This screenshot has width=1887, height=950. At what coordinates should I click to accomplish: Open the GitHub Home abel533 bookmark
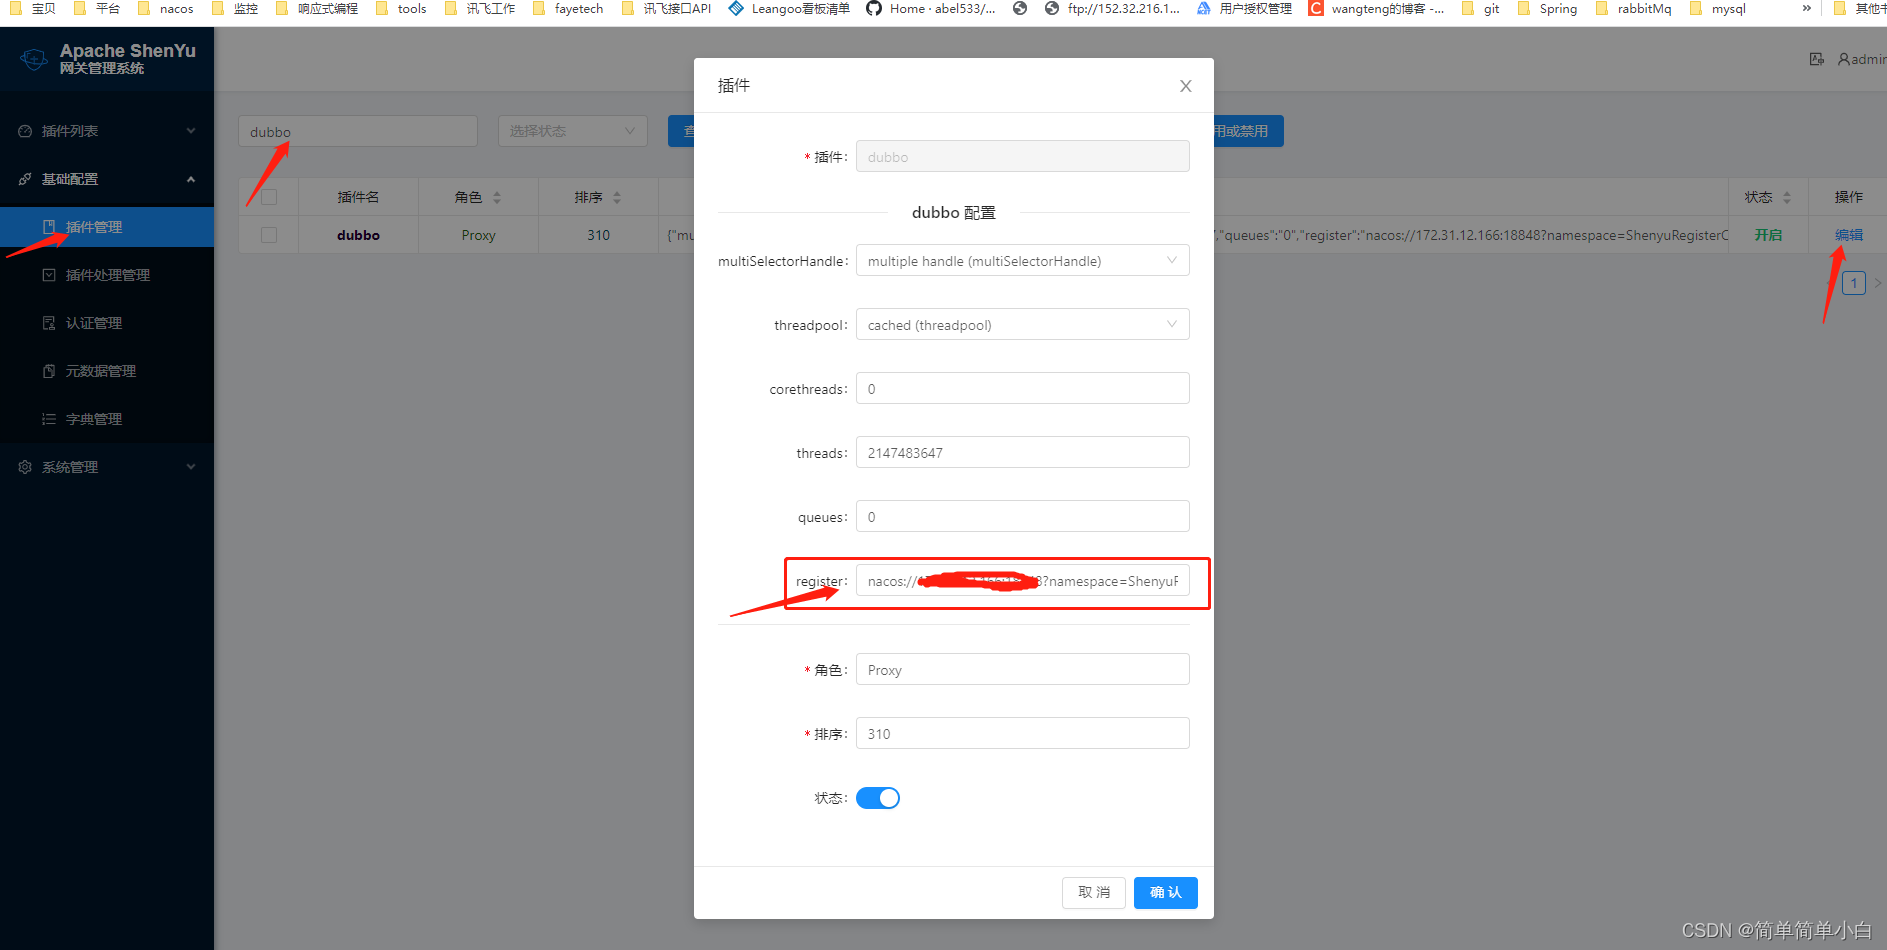tap(931, 9)
